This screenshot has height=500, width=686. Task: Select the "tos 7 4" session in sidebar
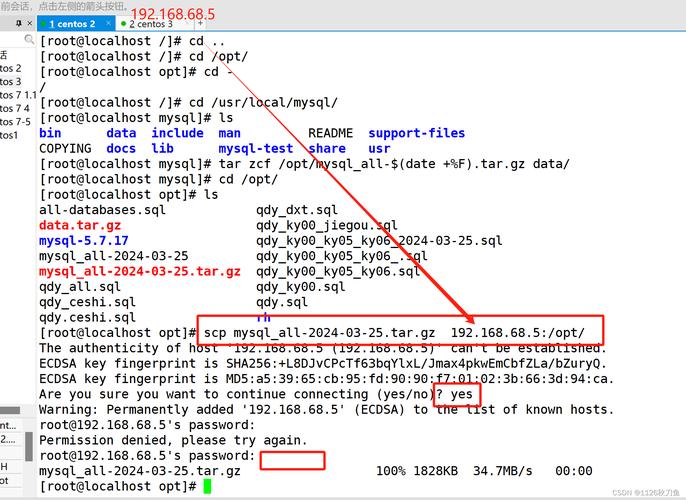coord(14,108)
